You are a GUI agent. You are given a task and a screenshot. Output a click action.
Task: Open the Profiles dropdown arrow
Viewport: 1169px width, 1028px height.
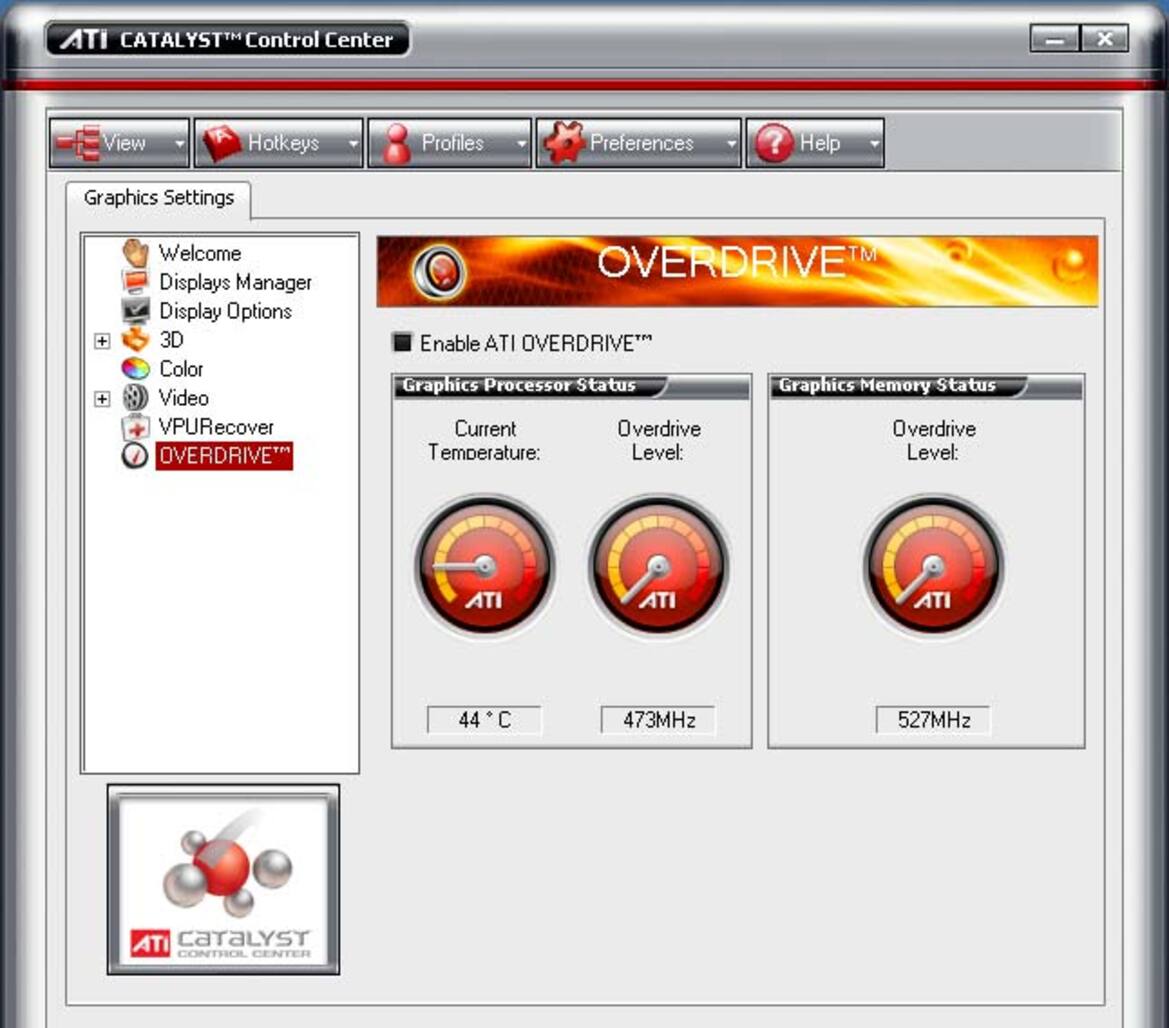pos(521,143)
